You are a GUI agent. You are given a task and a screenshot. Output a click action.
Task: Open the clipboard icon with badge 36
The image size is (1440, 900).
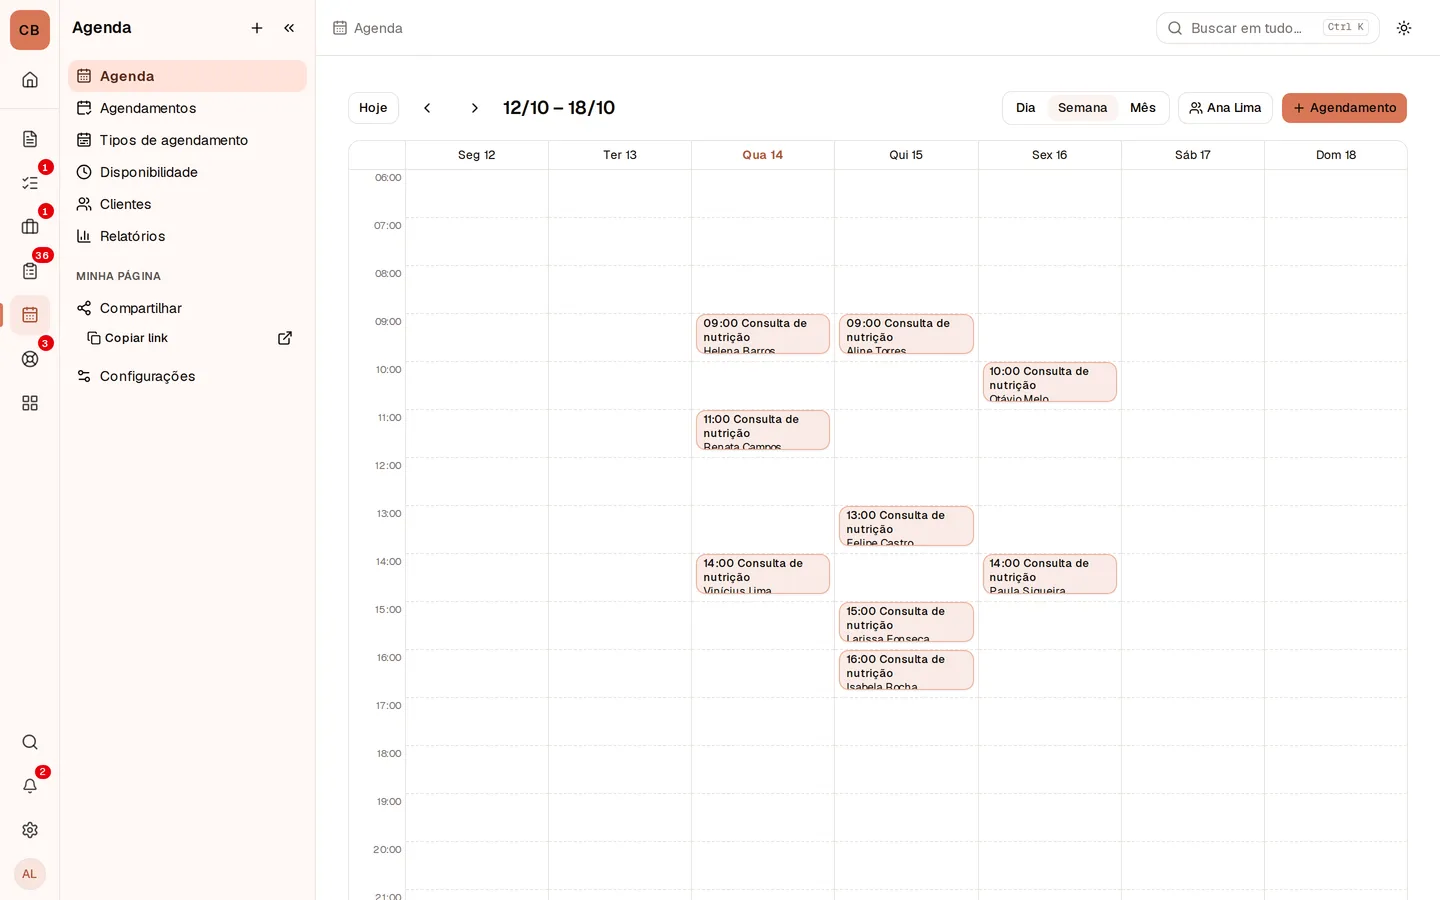tap(30, 271)
